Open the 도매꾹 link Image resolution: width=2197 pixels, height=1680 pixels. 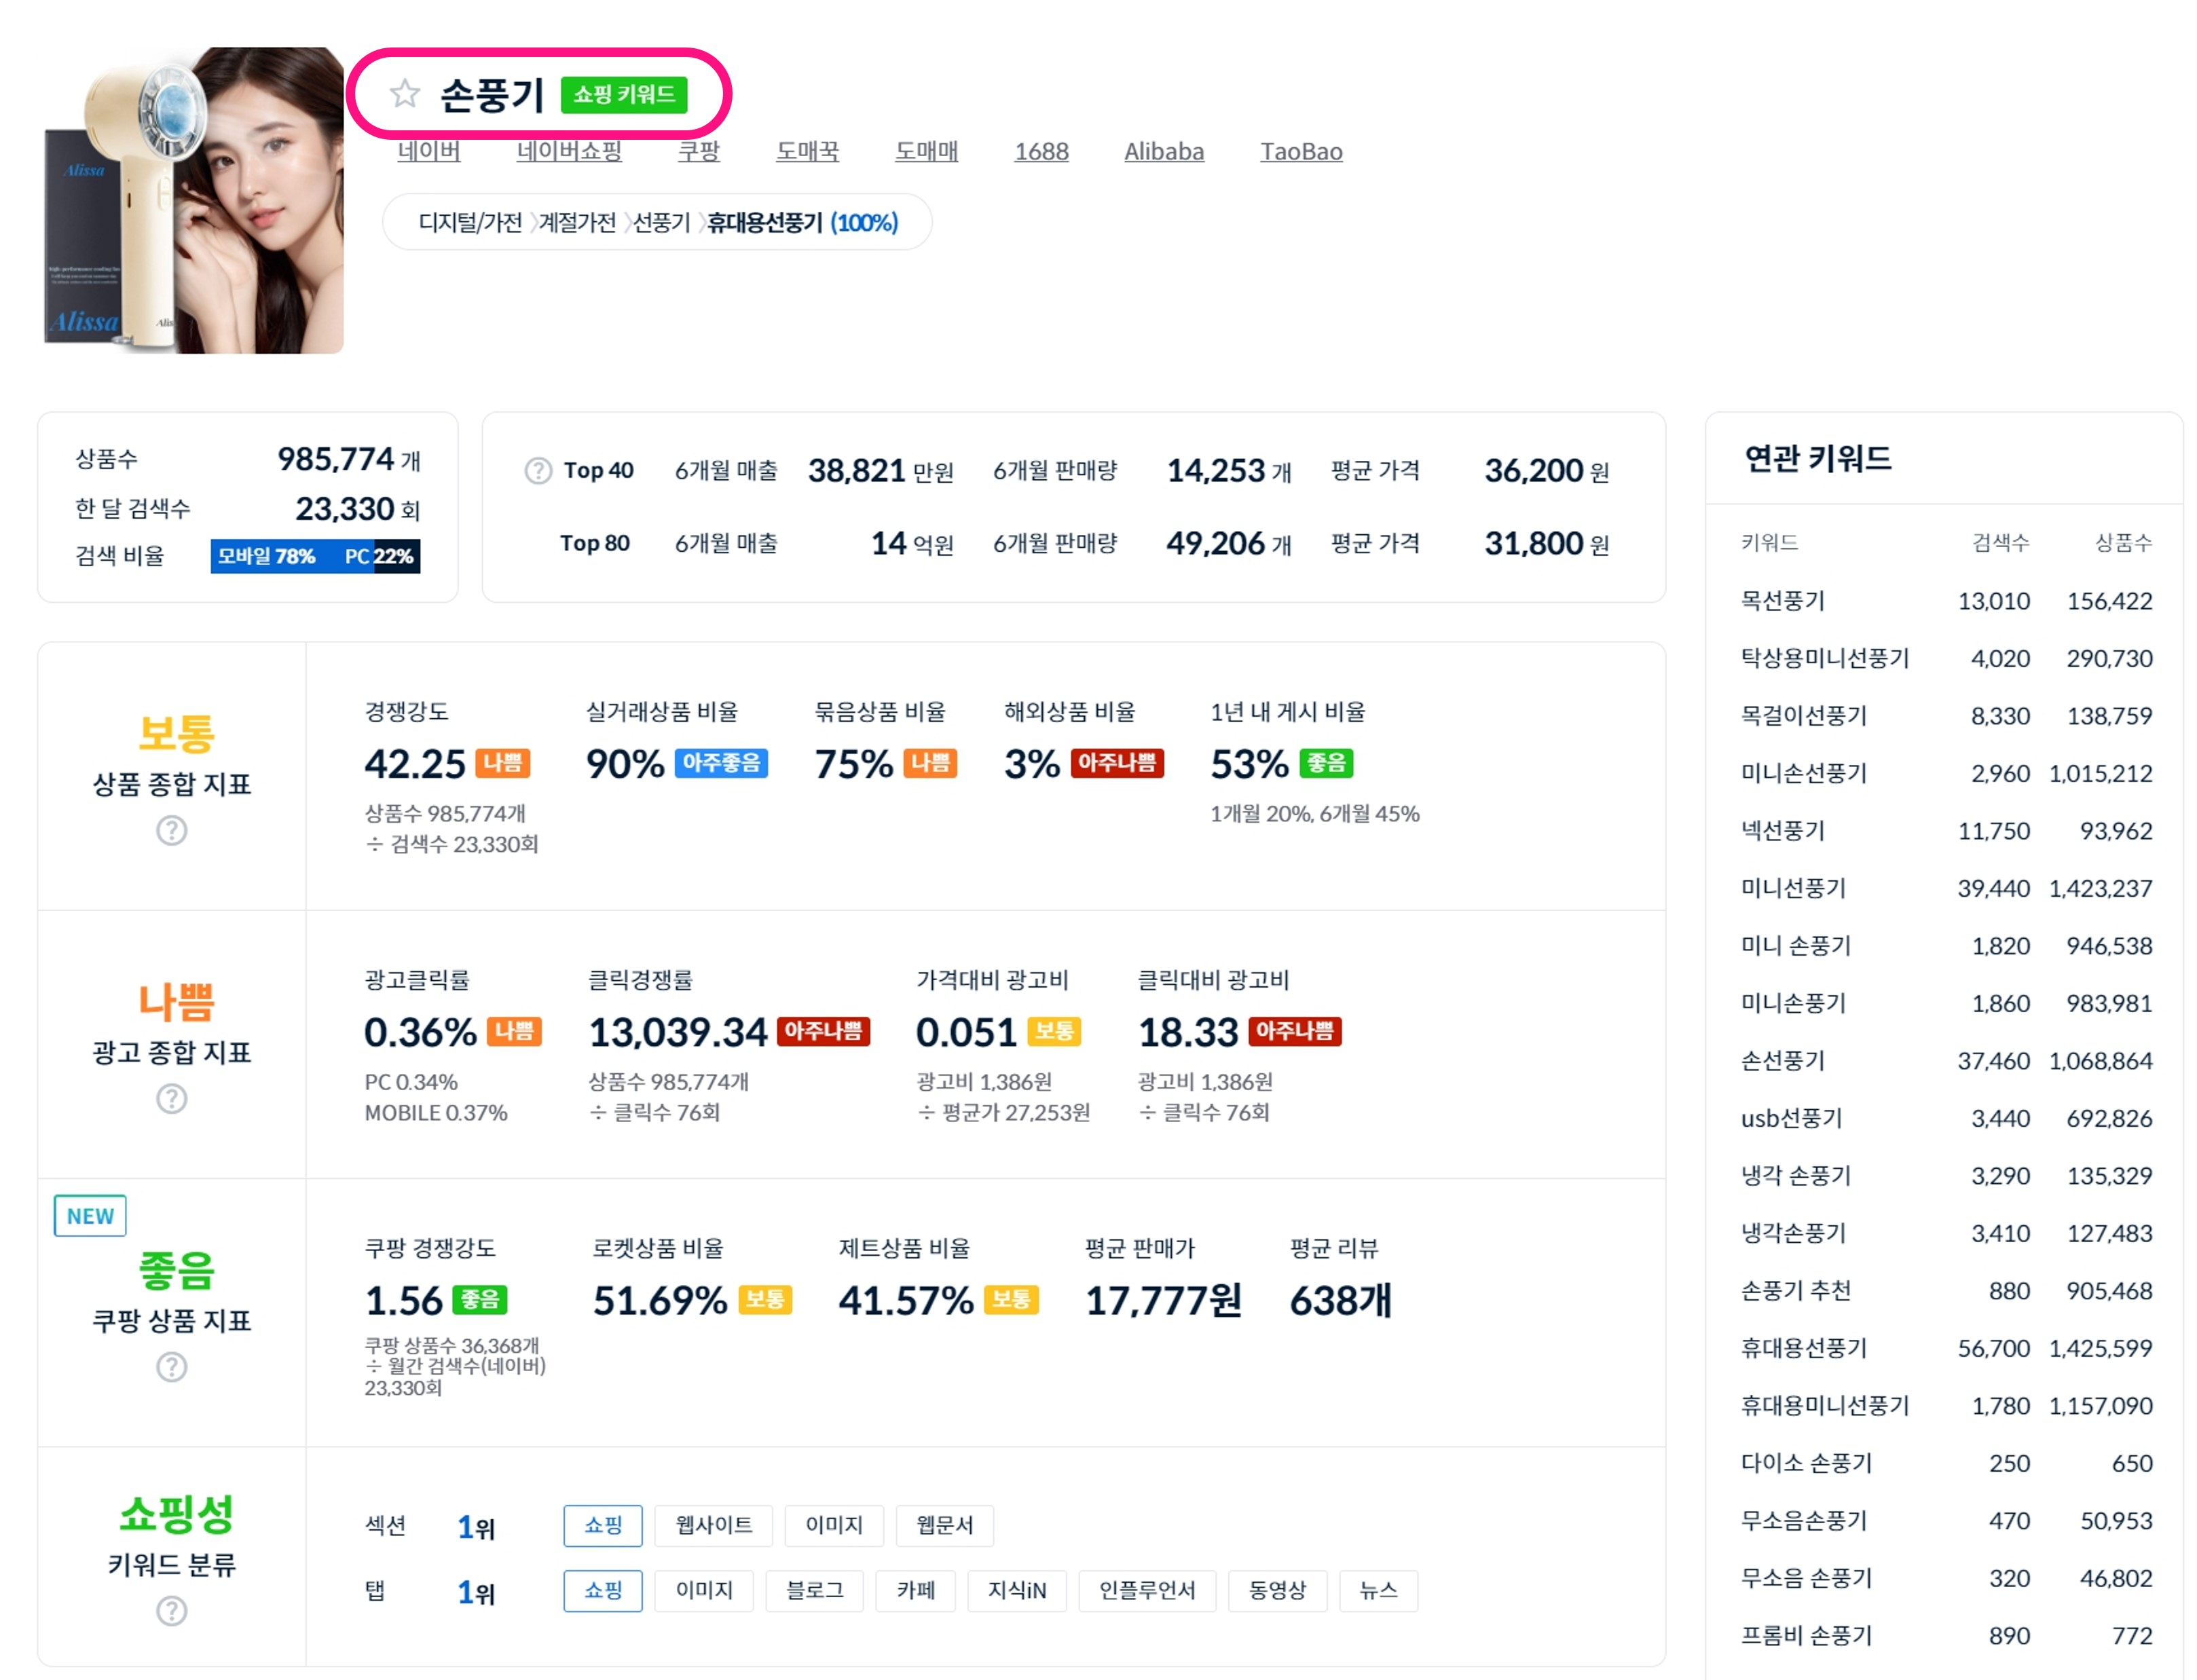pos(807,151)
